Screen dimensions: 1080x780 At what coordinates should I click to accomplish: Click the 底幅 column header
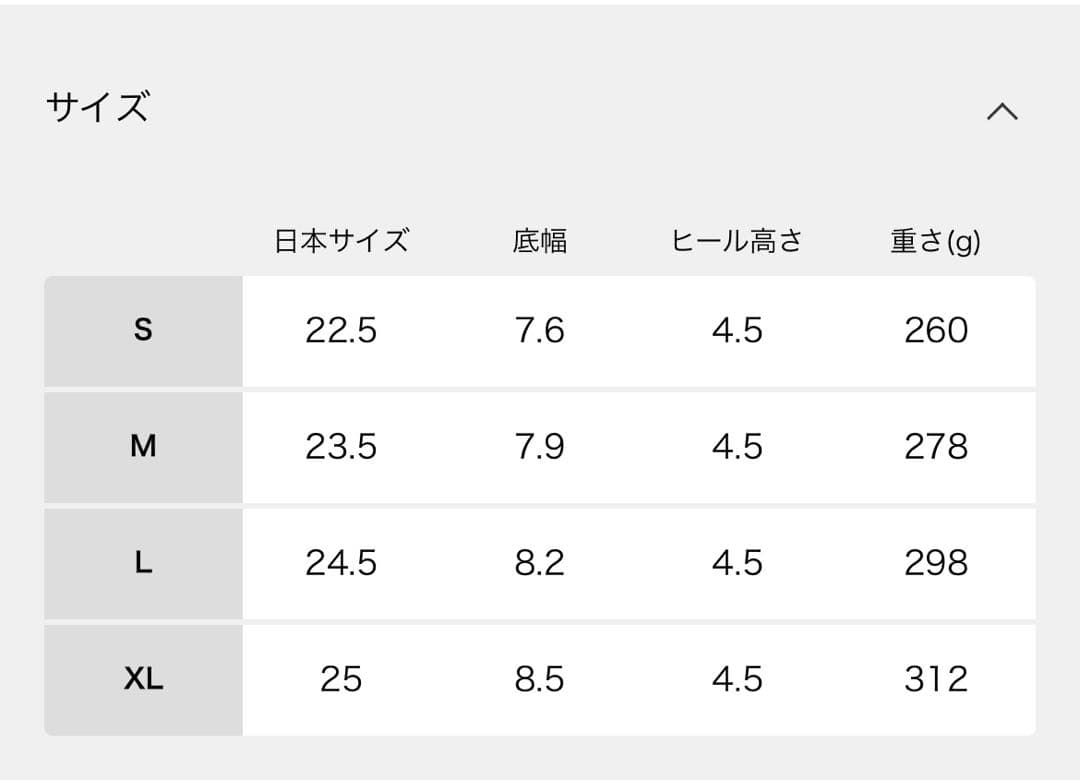[541, 240]
